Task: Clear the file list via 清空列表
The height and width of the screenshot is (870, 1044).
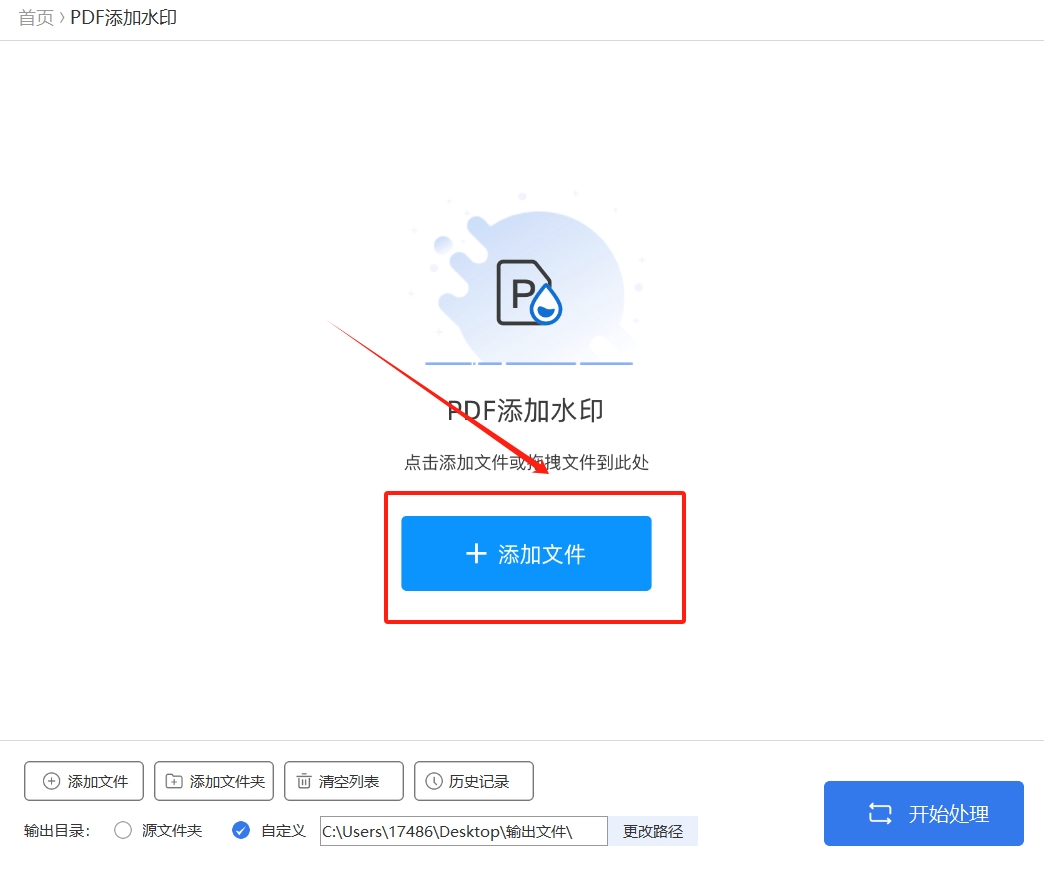Action: coord(343,781)
